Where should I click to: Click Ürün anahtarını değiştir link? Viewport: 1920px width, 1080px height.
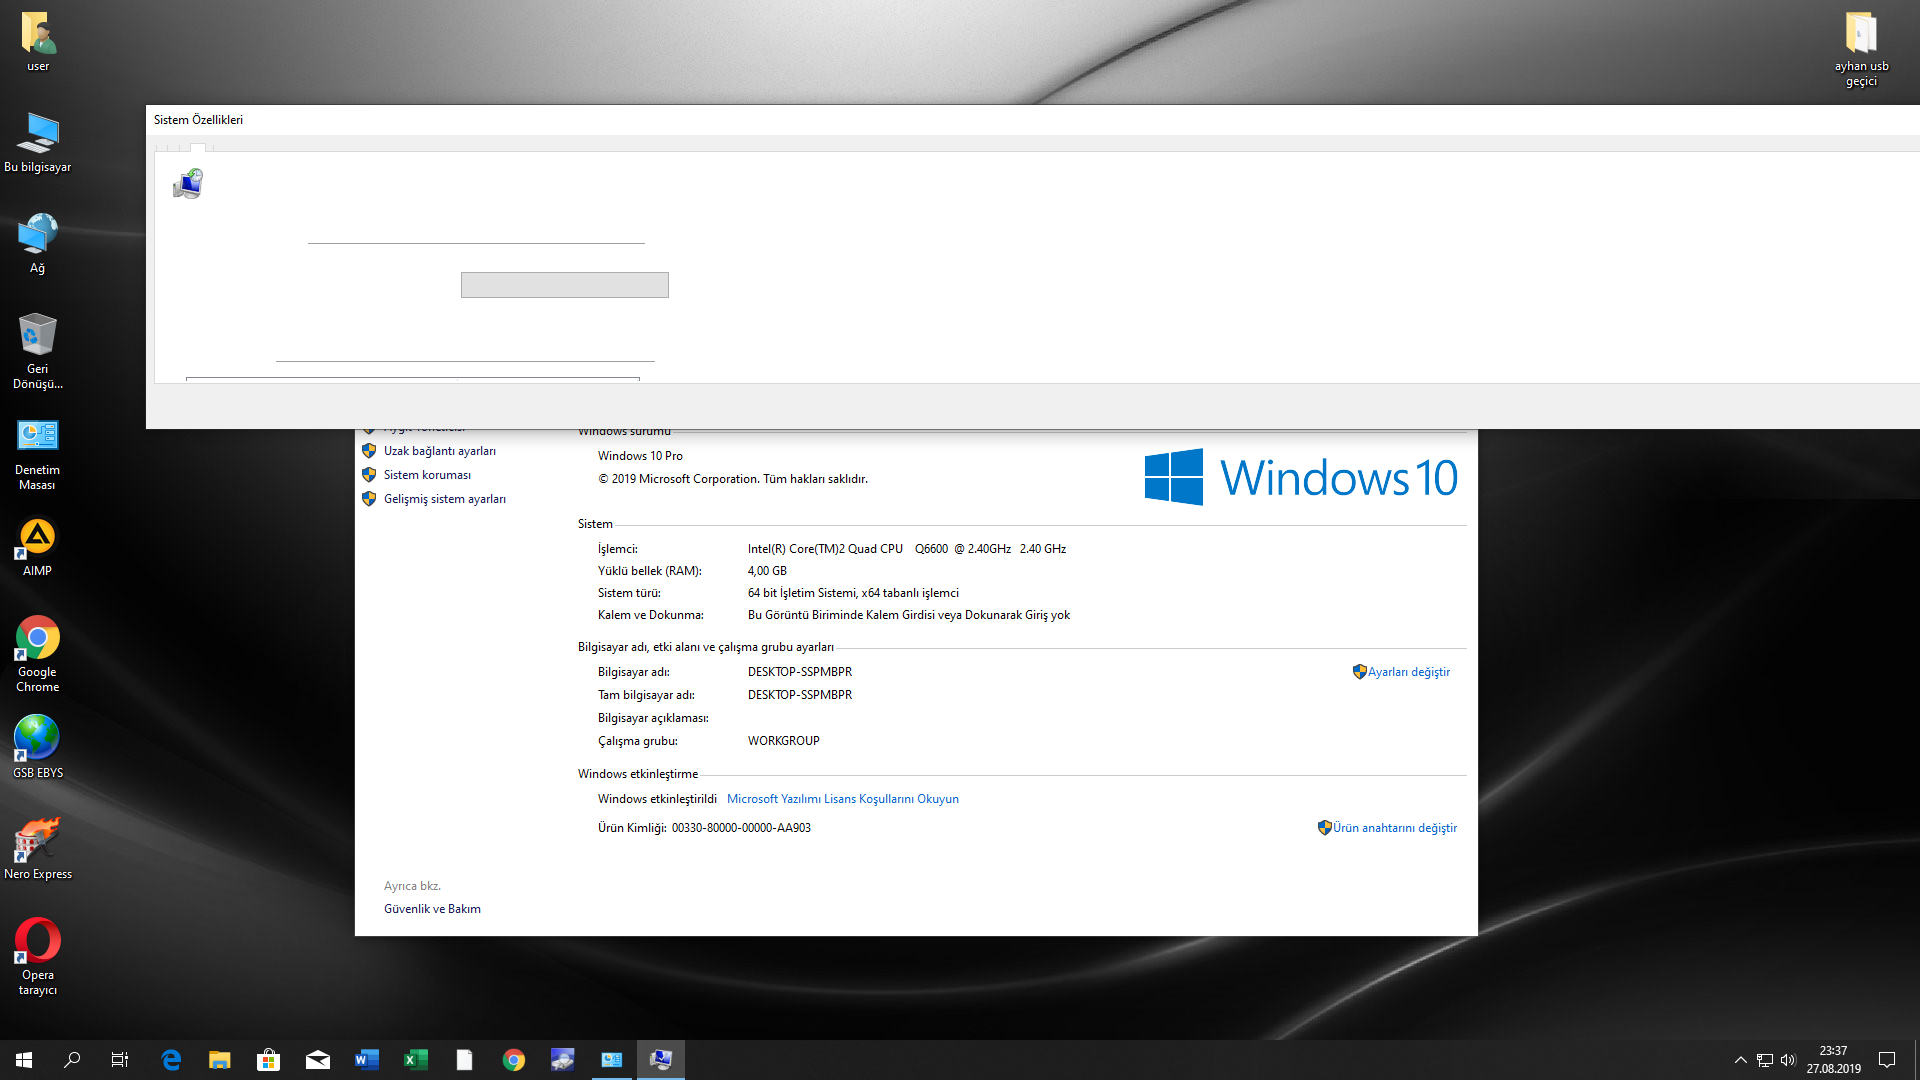point(1394,828)
